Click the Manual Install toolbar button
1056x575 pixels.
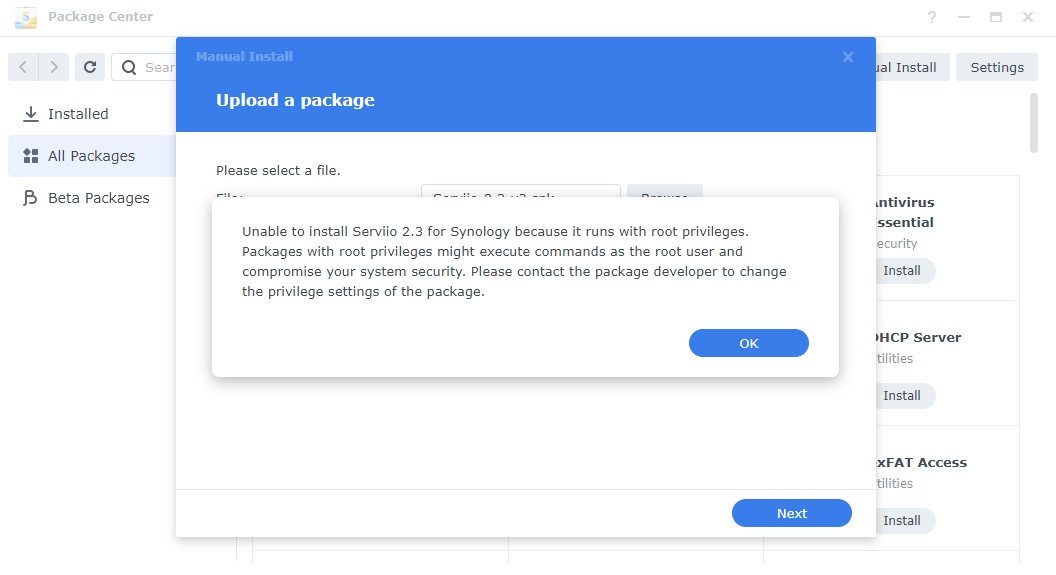tap(913, 67)
